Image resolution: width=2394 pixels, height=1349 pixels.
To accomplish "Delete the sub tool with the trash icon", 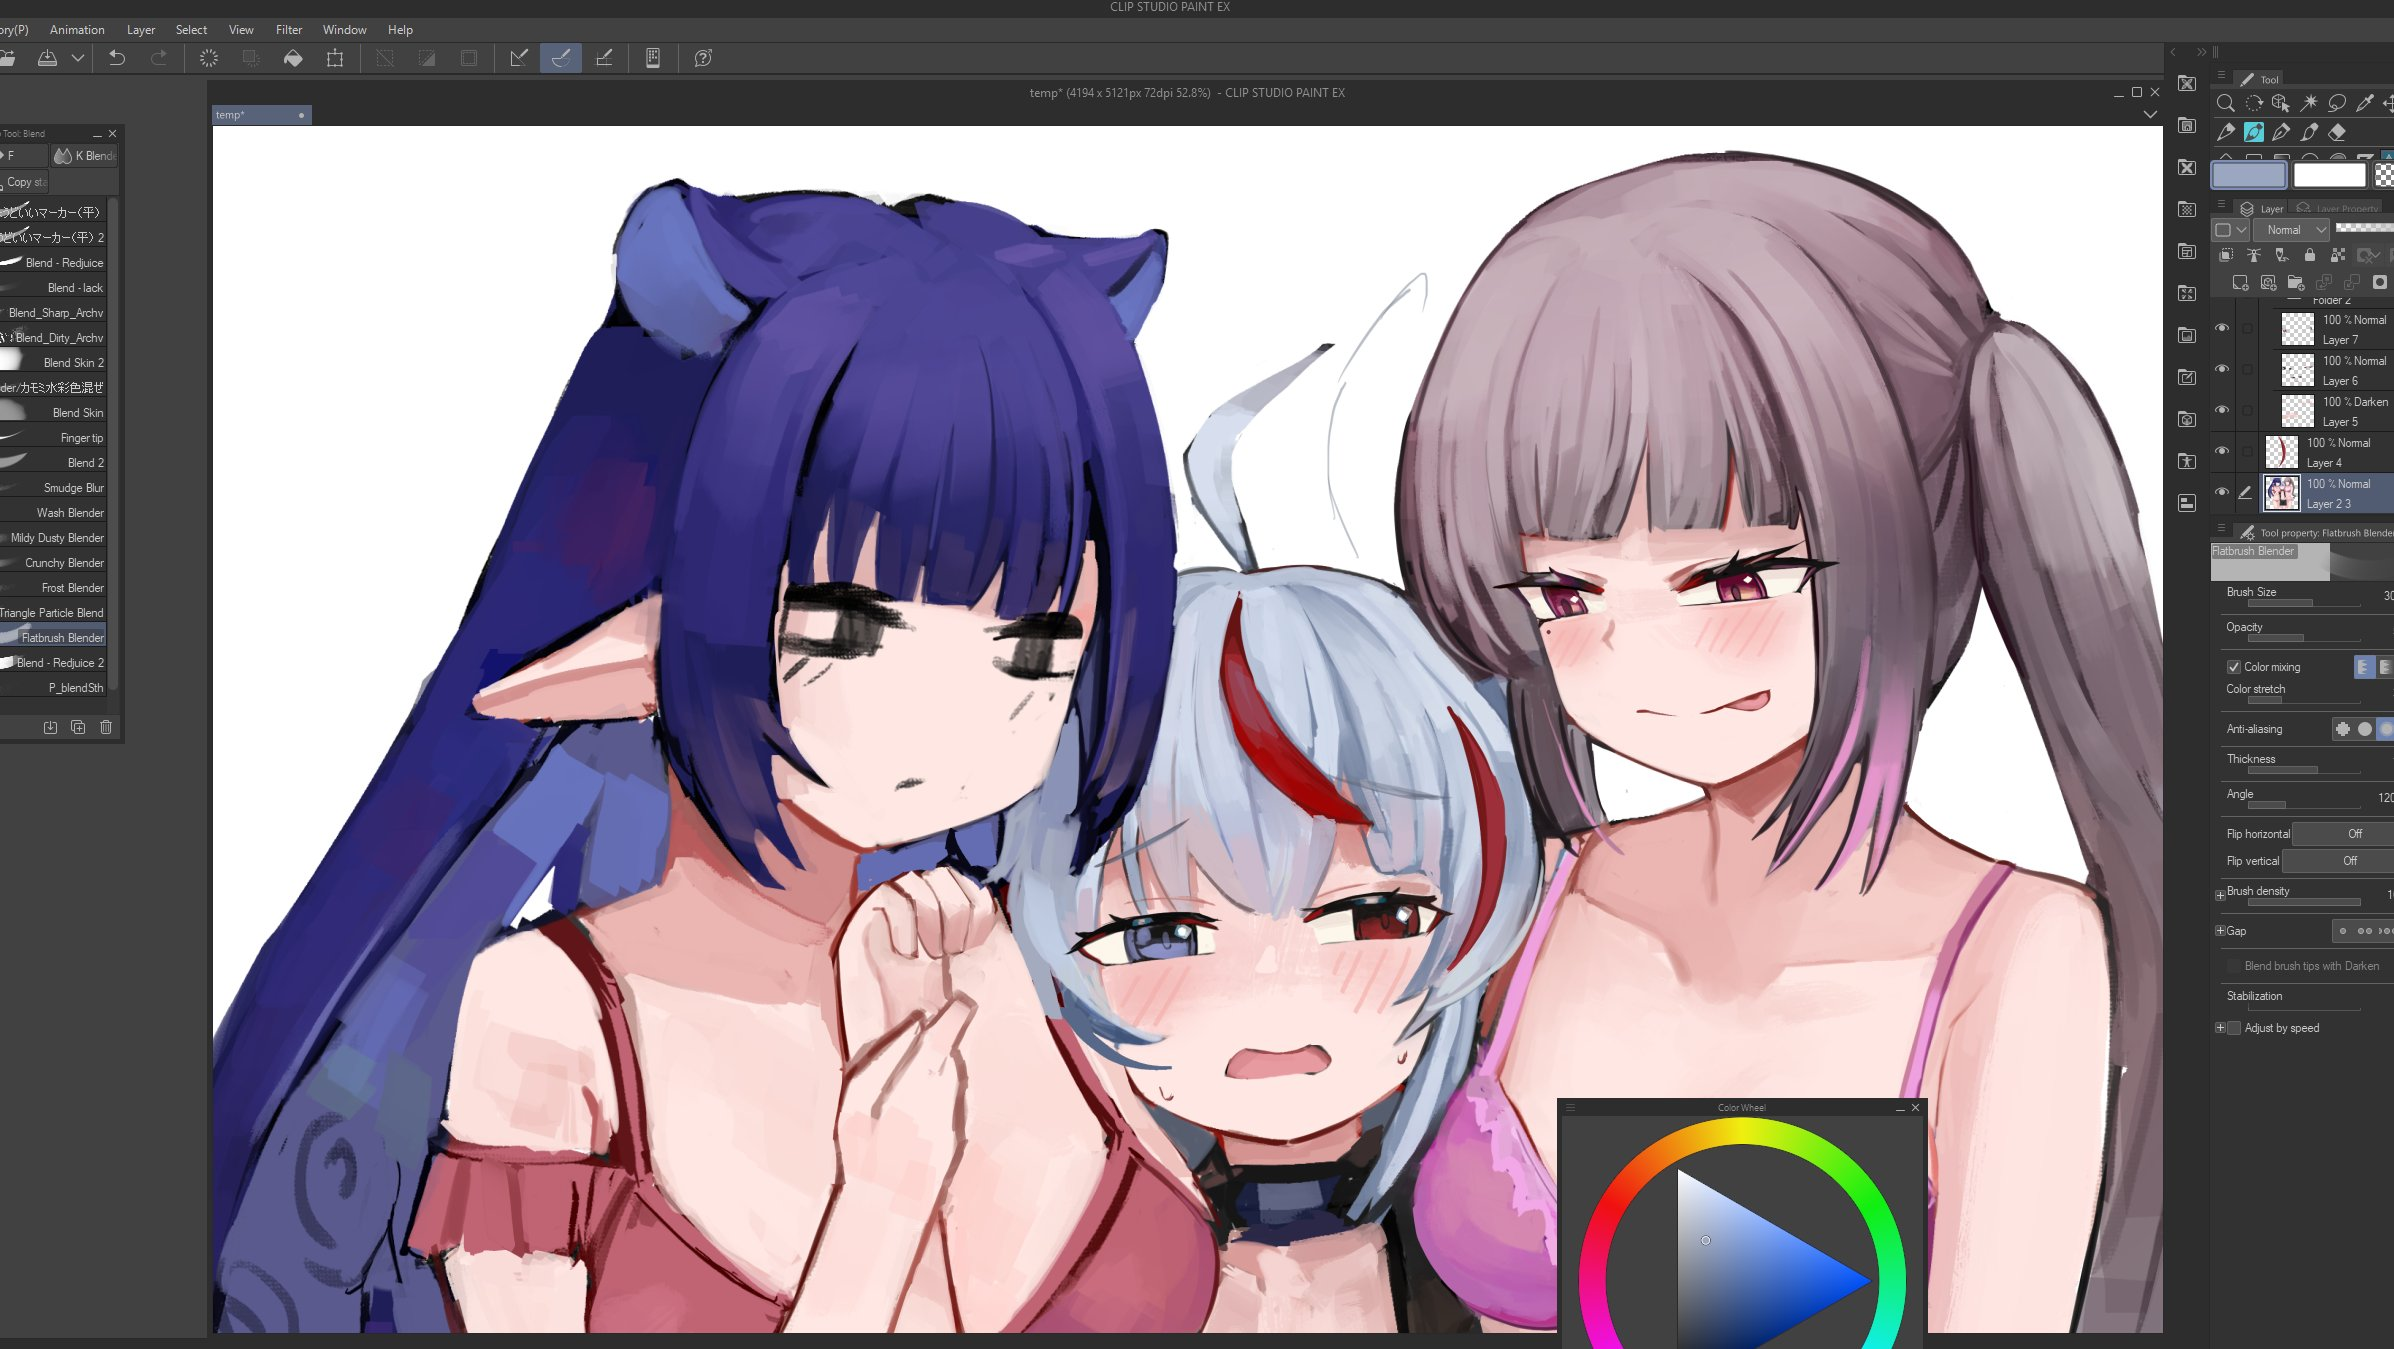I will point(106,727).
